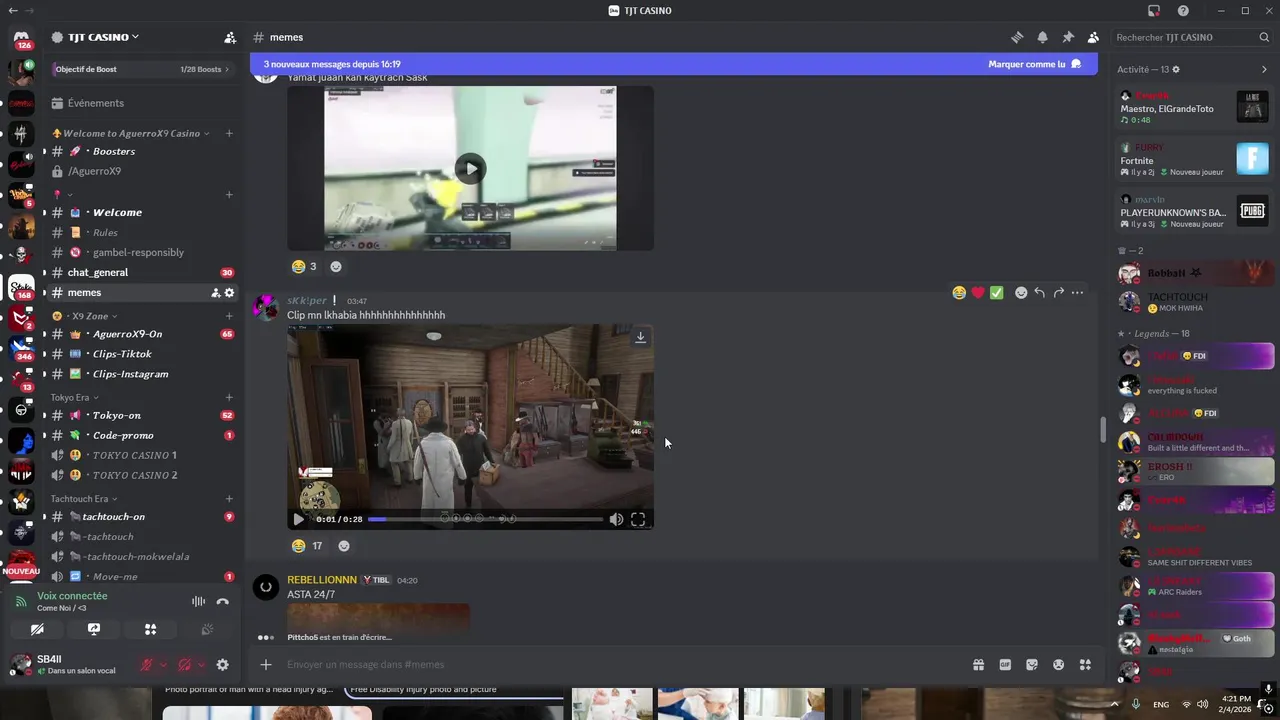The width and height of the screenshot is (1280, 720).
Task: Open the Code-promo channel
Action: [x=144, y=435]
